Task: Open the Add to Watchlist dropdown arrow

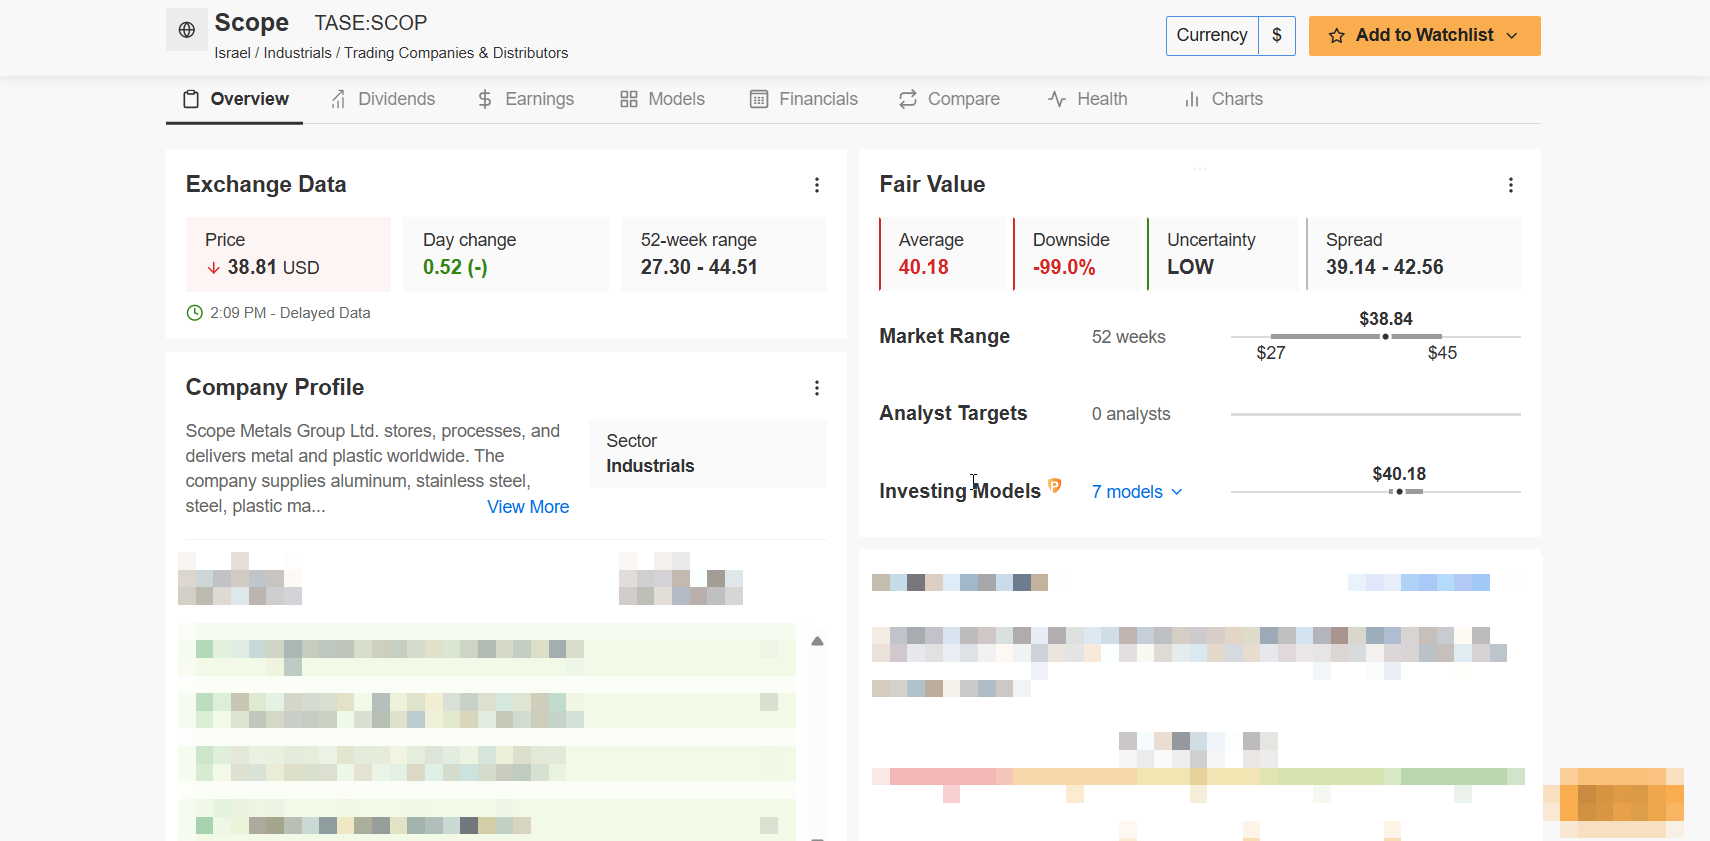Action: coord(1512,36)
